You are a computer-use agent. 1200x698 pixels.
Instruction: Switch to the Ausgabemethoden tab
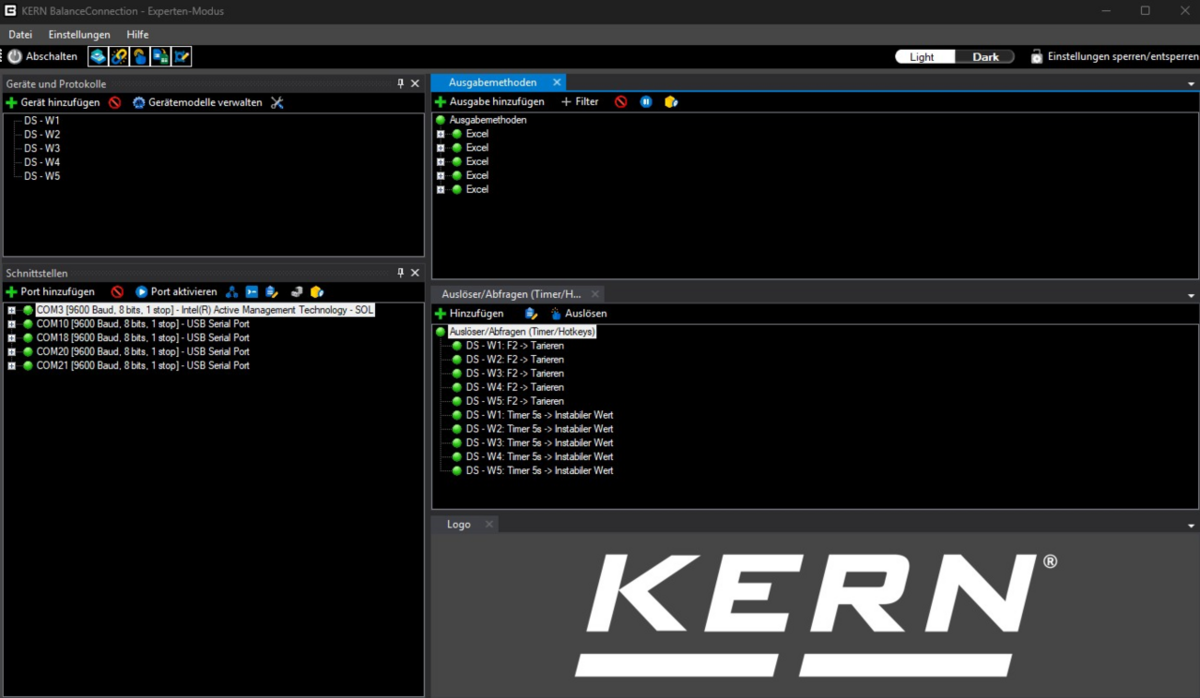[492, 82]
